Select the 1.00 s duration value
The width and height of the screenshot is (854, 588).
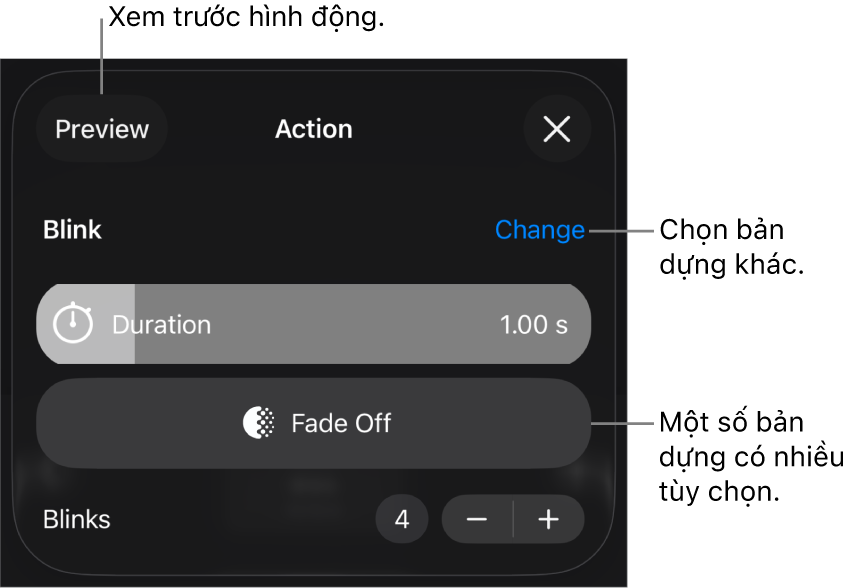(x=533, y=325)
